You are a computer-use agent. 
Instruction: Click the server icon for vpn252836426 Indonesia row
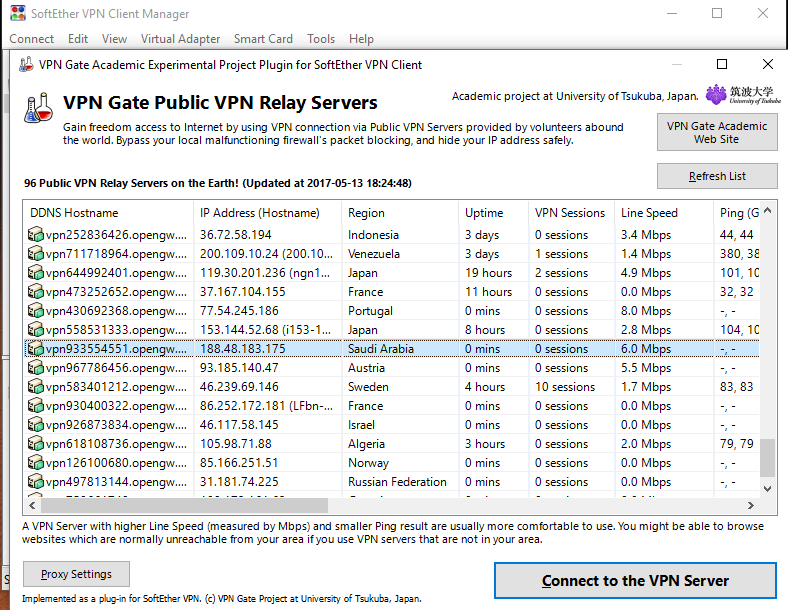[x=36, y=235]
